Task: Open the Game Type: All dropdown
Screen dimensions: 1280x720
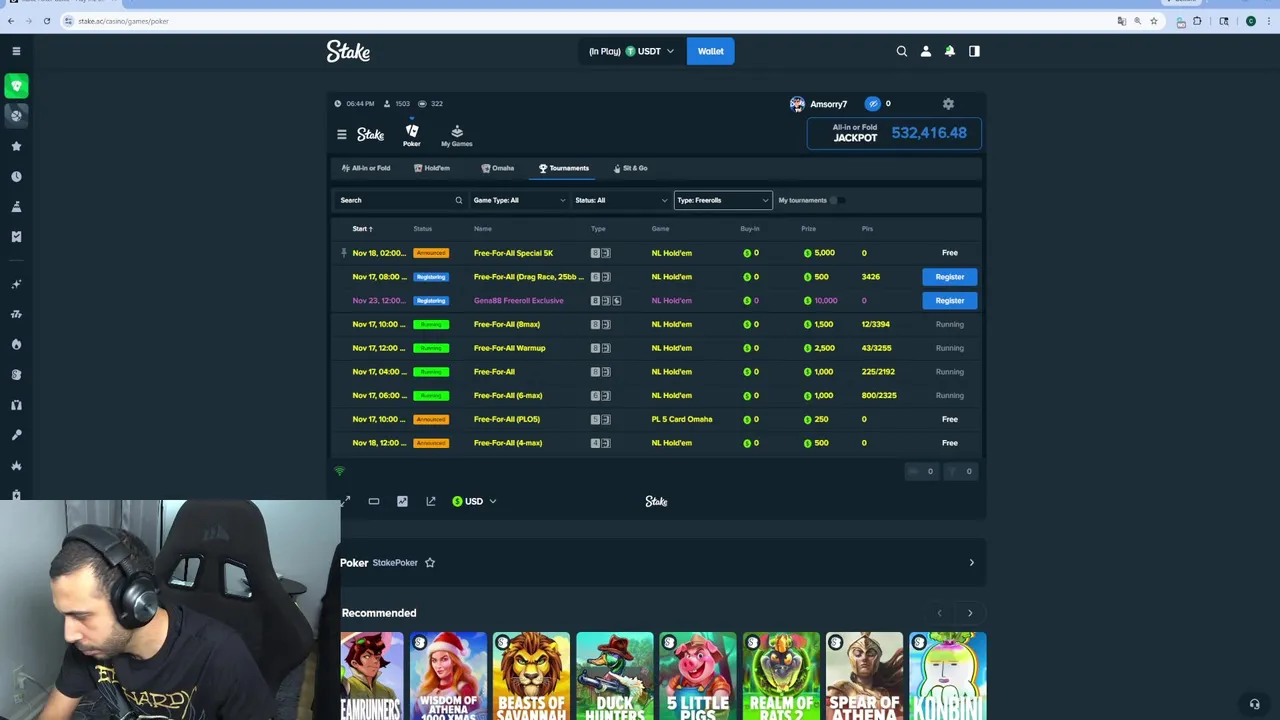Action: (x=519, y=200)
